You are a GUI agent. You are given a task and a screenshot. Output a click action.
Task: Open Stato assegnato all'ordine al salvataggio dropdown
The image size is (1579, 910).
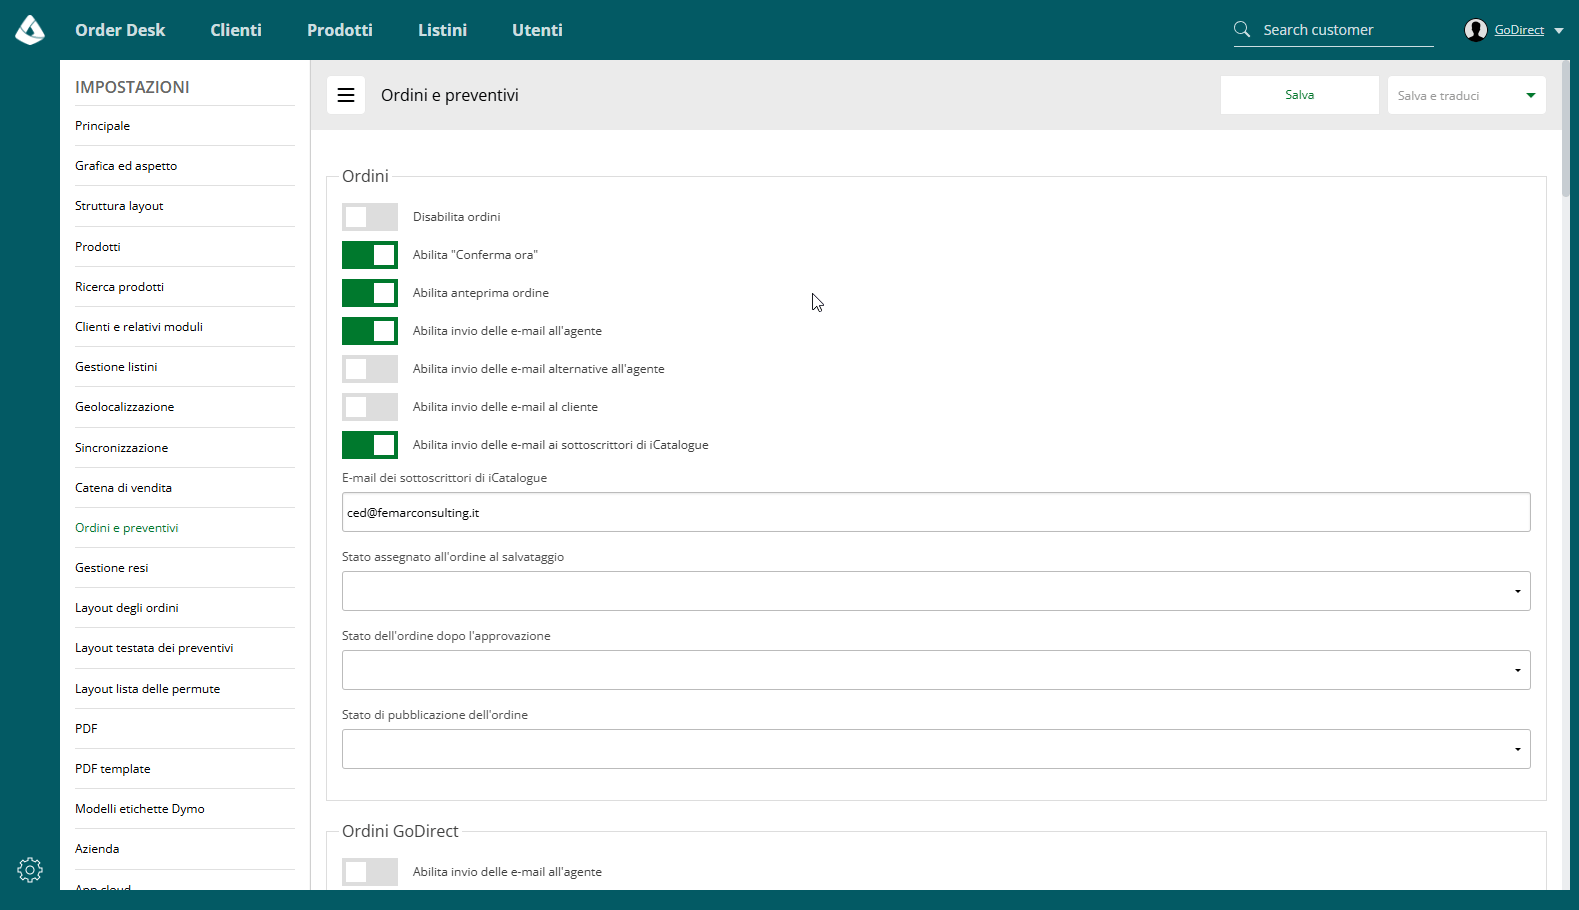point(936,591)
